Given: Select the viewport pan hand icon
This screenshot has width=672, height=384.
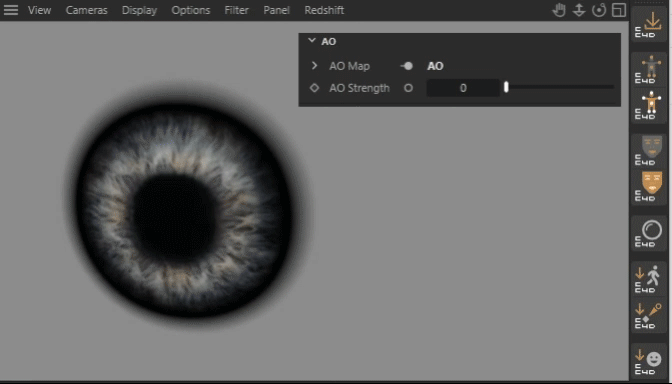Looking at the screenshot, I should point(559,10).
